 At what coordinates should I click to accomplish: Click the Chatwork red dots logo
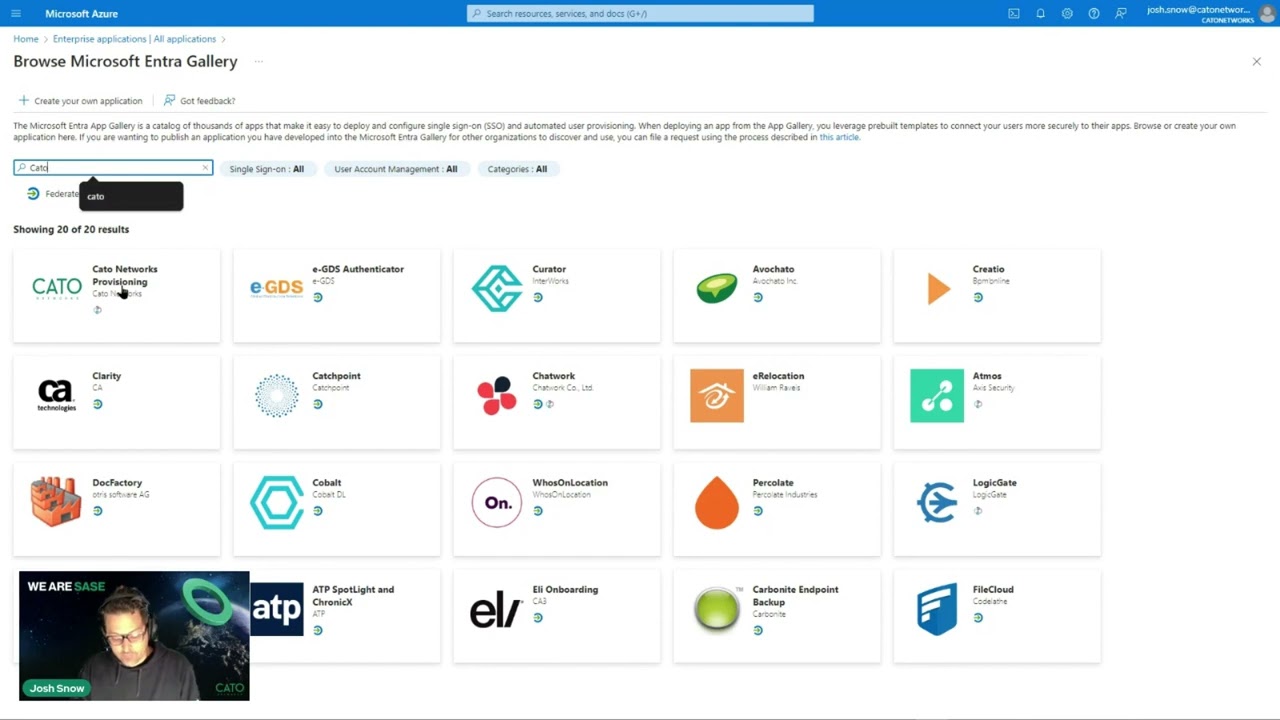tap(497, 395)
